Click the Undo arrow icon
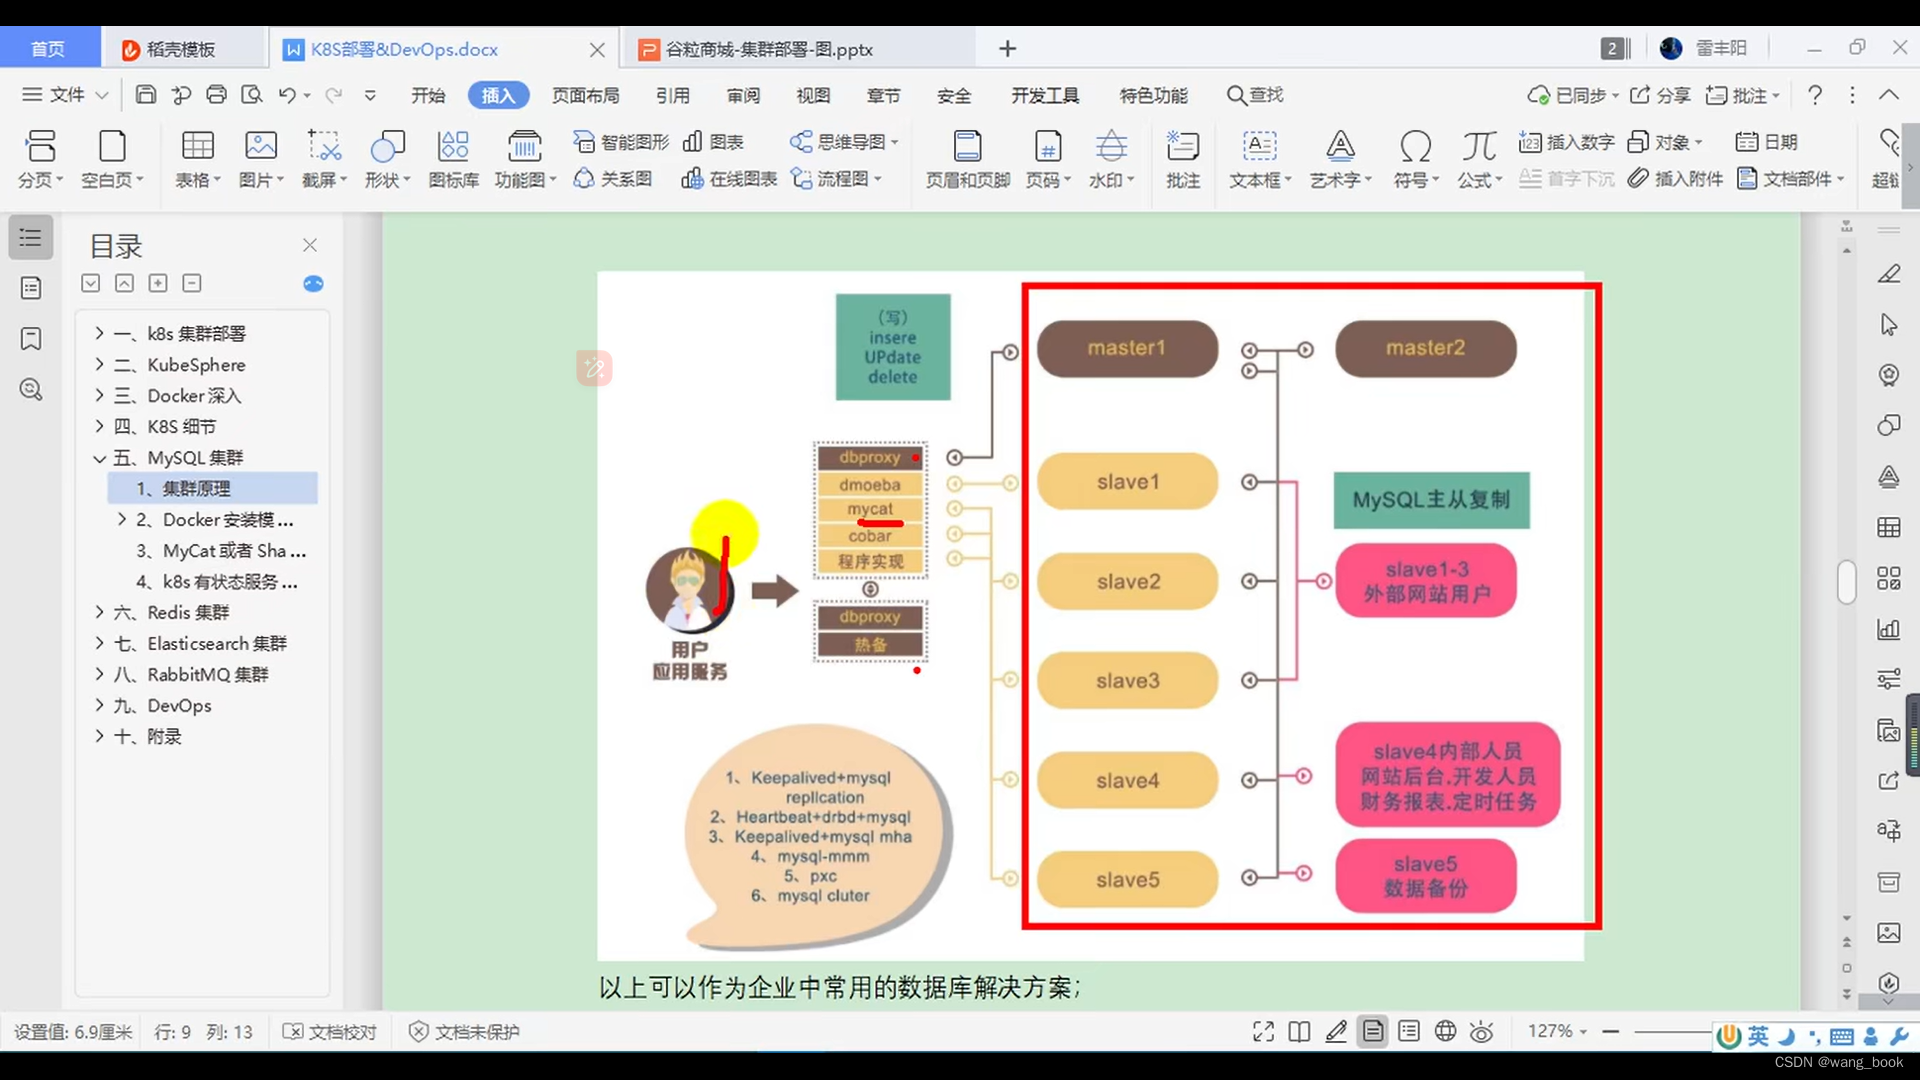The image size is (1920, 1080). coord(287,95)
